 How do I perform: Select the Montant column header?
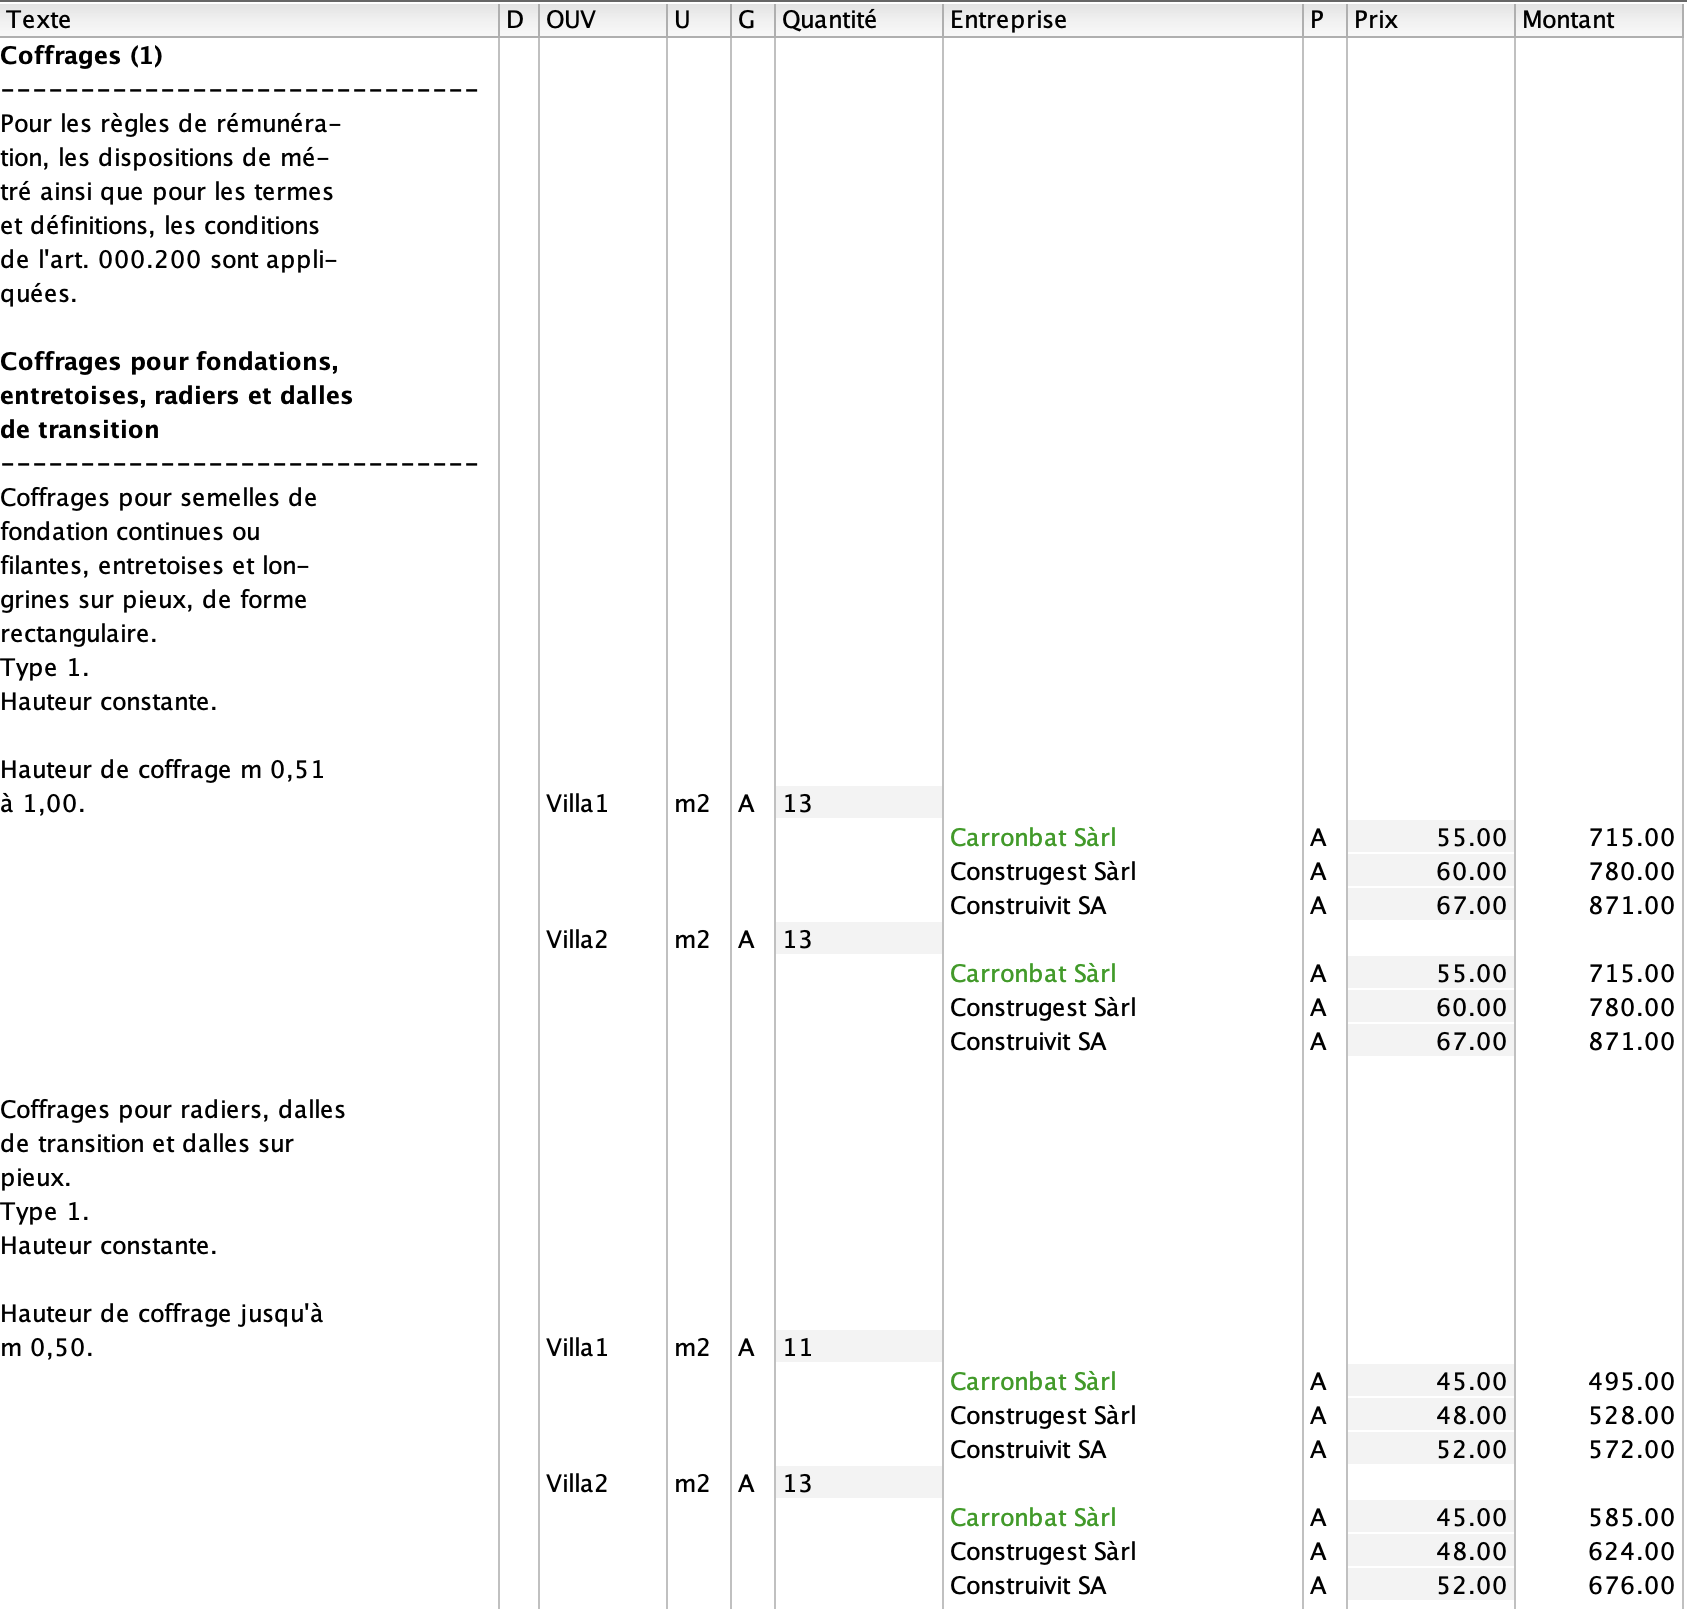tap(1600, 20)
